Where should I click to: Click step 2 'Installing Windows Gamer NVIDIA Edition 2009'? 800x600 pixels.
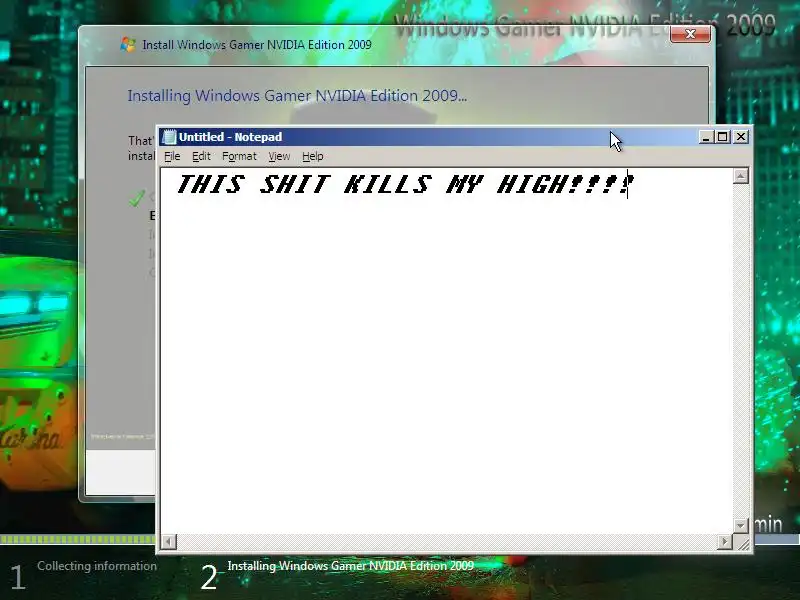pyautogui.click(x=351, y=565)
